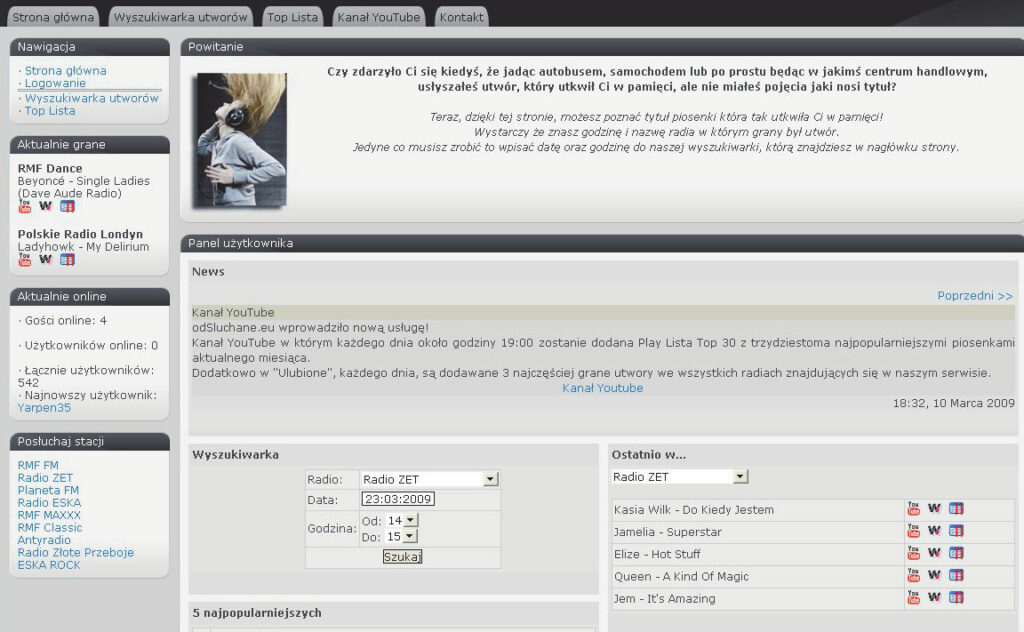Expand the 'Od' hour dropdown

[410, 520]
